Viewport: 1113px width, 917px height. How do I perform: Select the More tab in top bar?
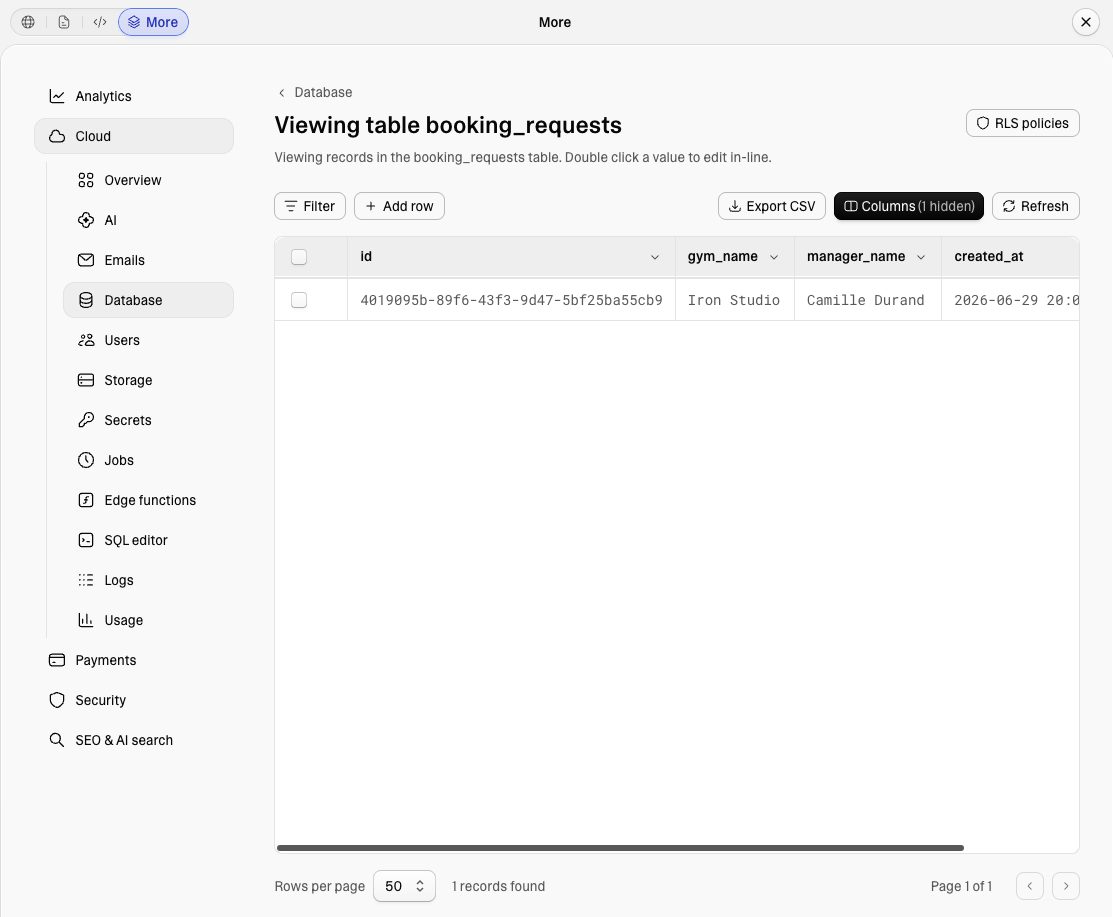(153, 22)
